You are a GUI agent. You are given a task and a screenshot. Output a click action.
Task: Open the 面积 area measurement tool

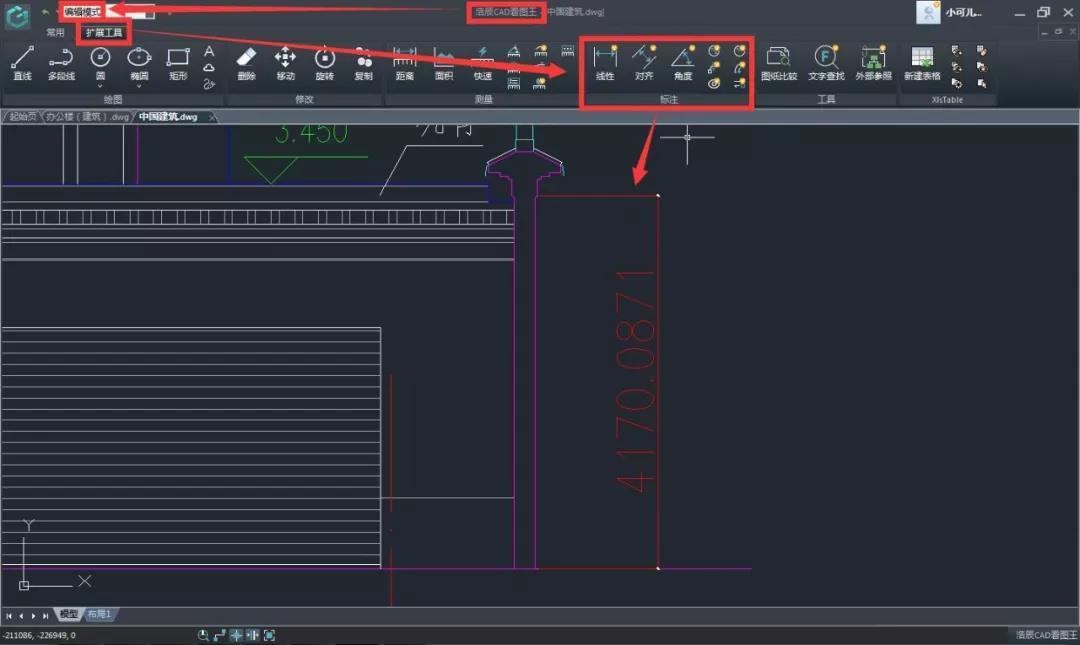coord(444,60)
